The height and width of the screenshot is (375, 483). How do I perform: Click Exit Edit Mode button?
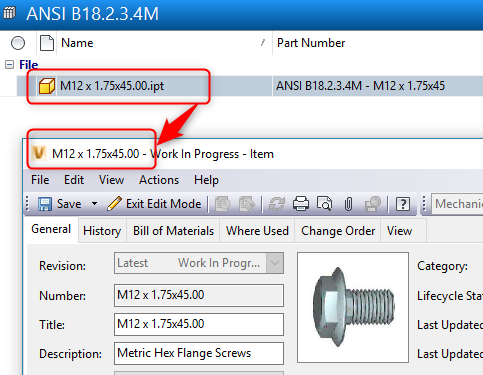pyautogui.click(x=154, y=204)
